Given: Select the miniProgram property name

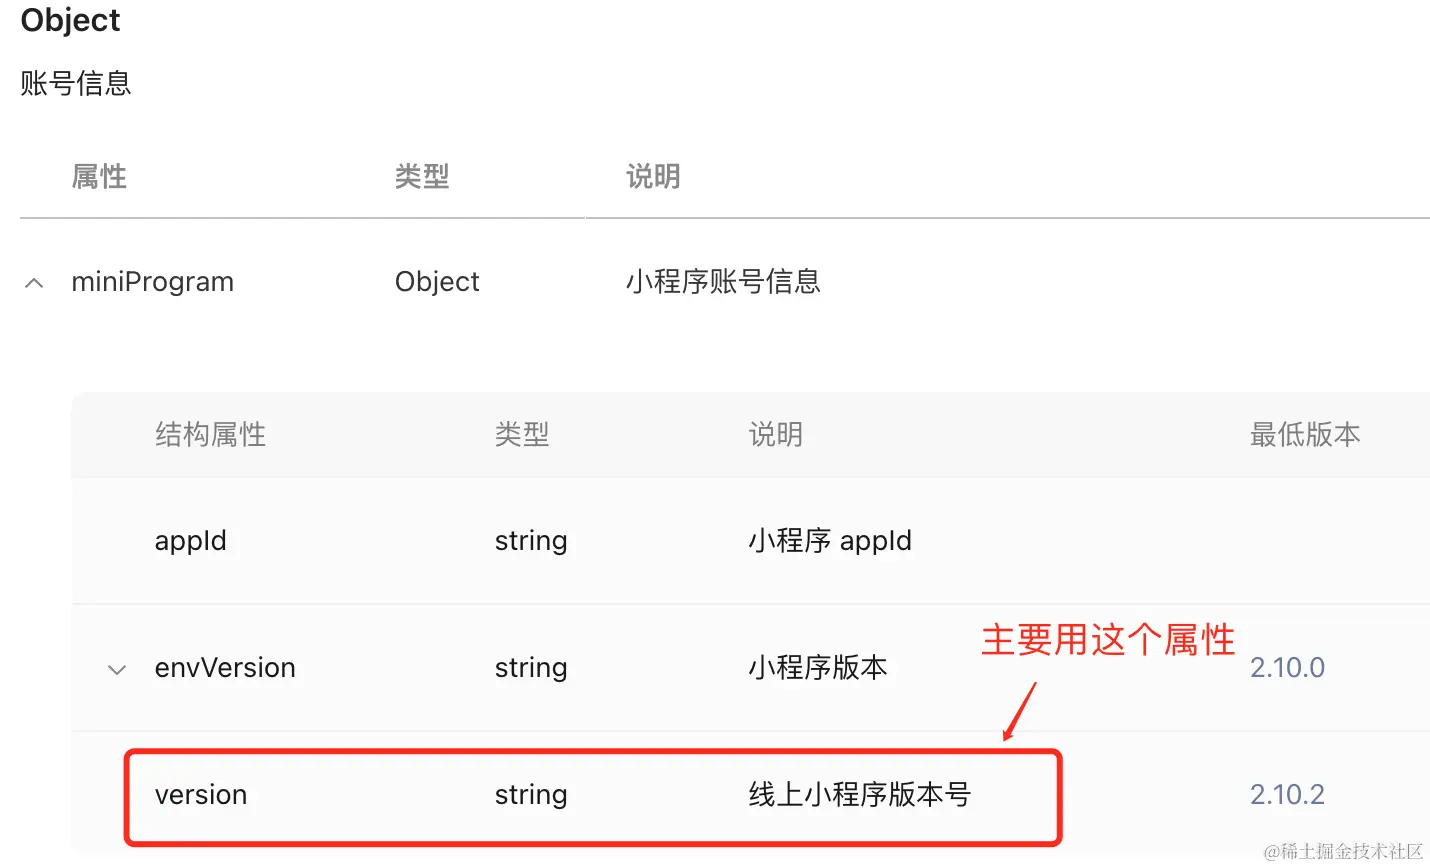Looking at the screenshot, I should pos(152,282).
